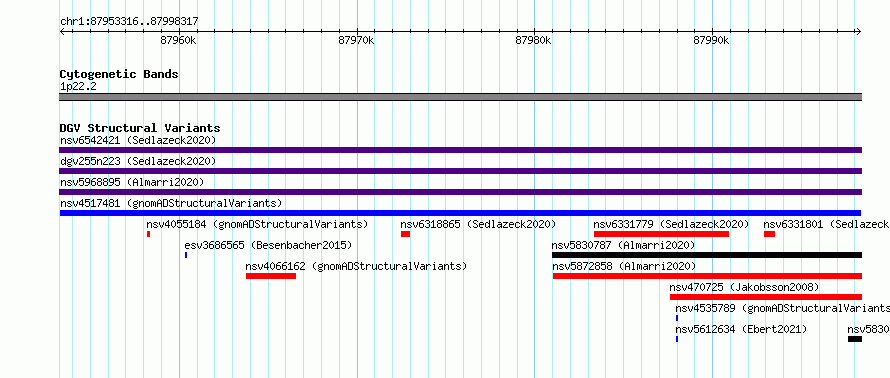This screenshot has height=378, width=890.
Task: Click the dgv255n223 (Sedlazeck2020) label
Action: tap(138, 161)
